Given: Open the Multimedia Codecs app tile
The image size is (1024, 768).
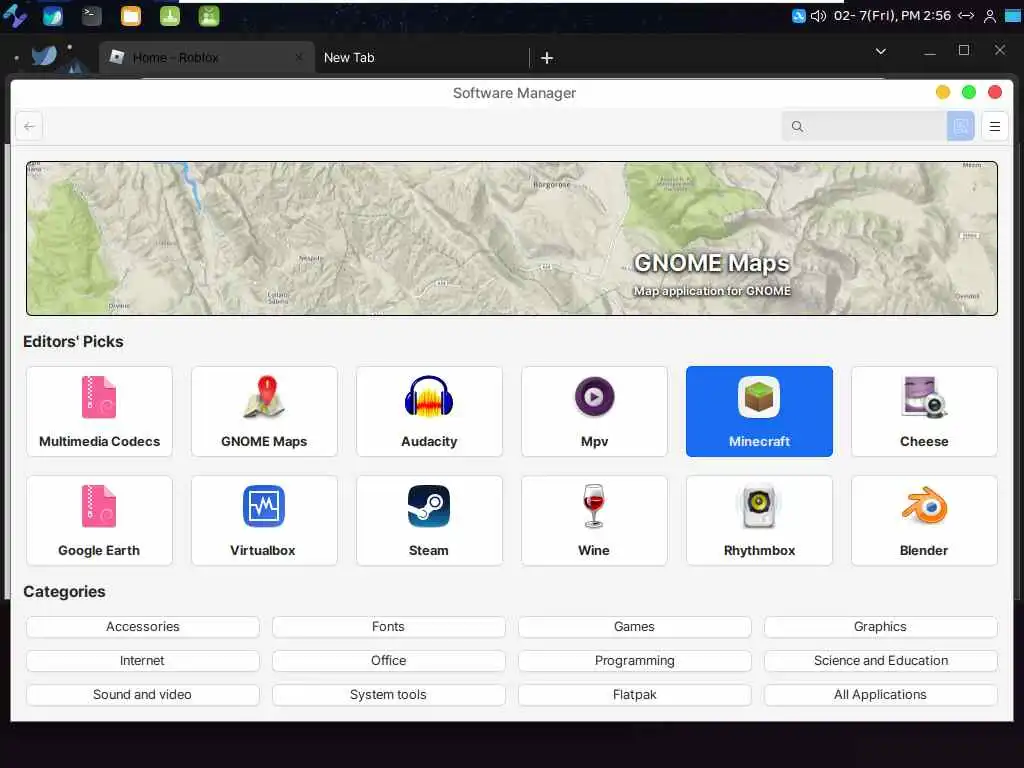Looking at the screenshot, I should point(99,411).
